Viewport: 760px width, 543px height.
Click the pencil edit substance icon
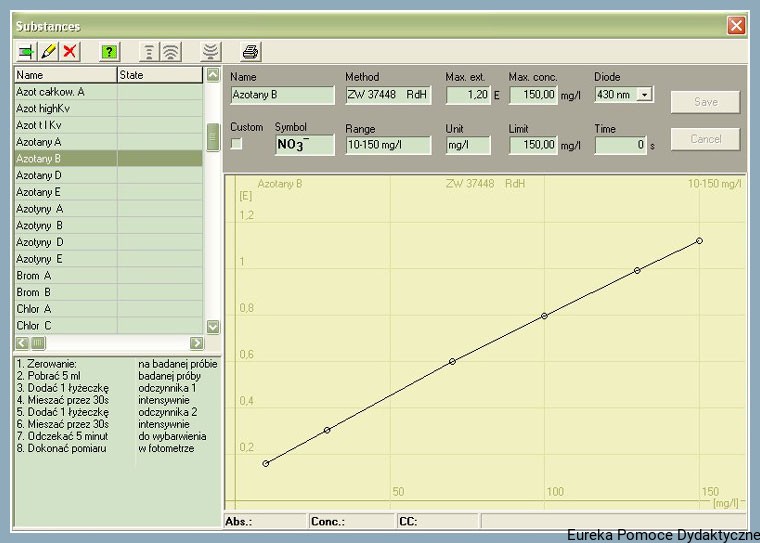pos(48,51)
